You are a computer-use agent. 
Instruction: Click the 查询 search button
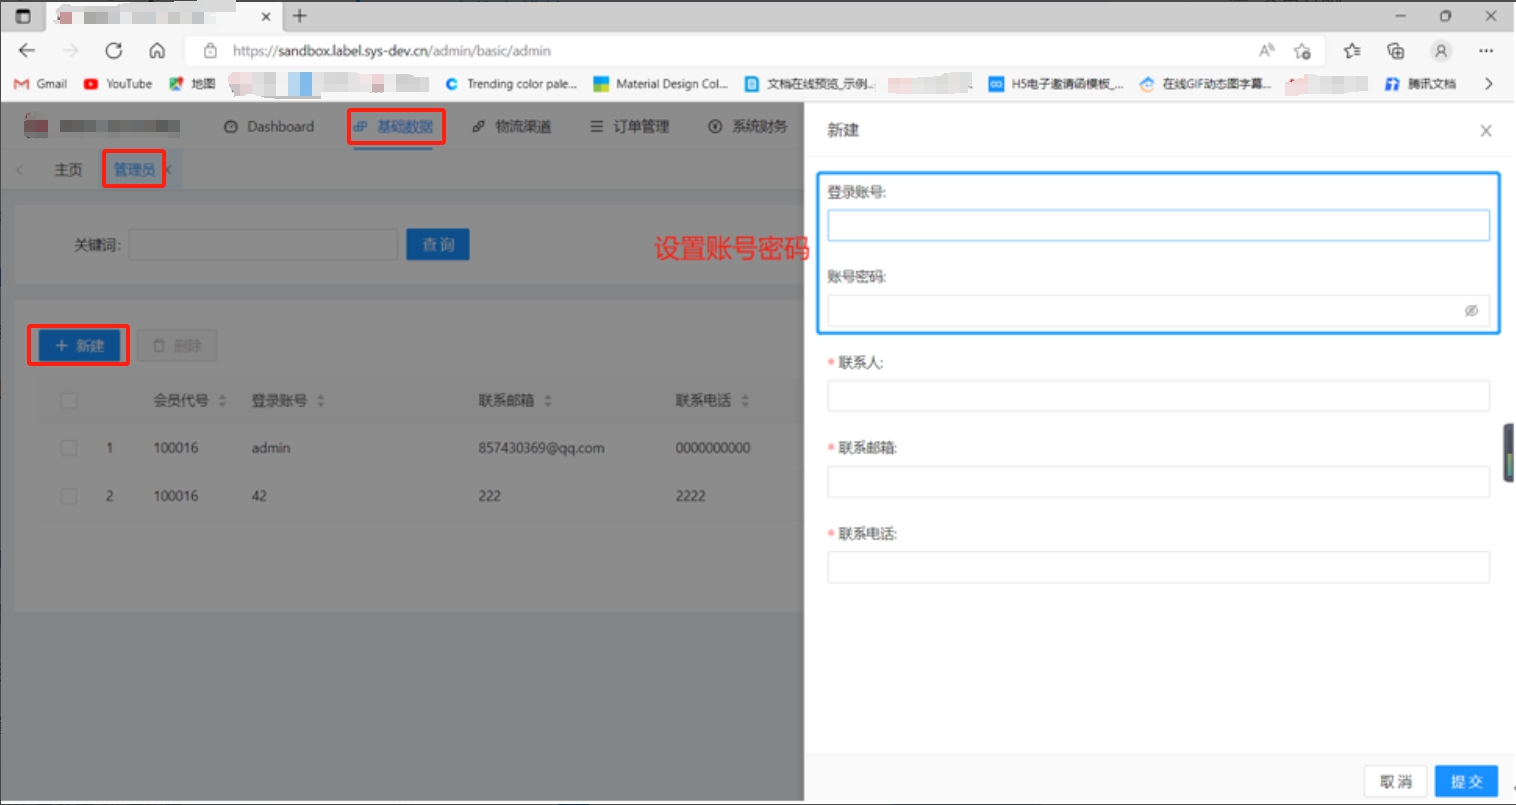438,245
